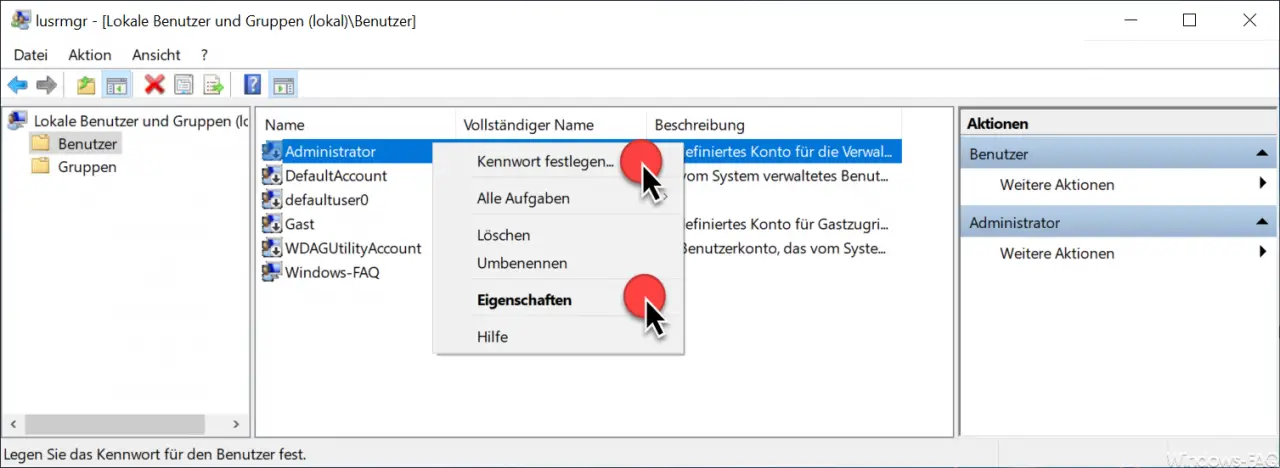Image resolution: width=1280 pixels, height=468 pixels.
Task: Click the Benutzer folder icon in tree
Action: tap(41, 143)
